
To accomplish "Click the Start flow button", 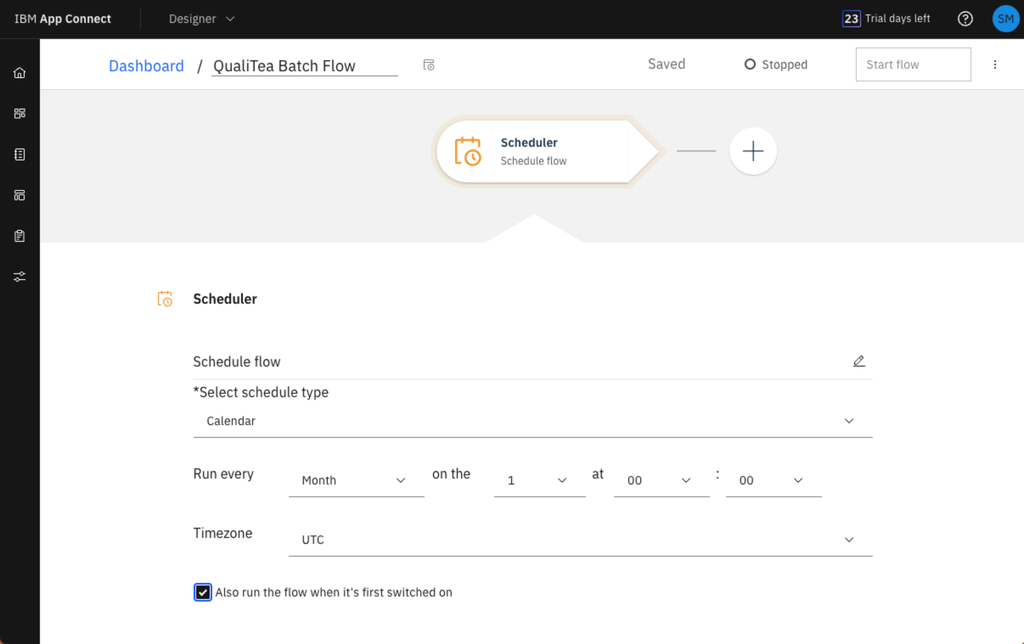I will (912, 64).
